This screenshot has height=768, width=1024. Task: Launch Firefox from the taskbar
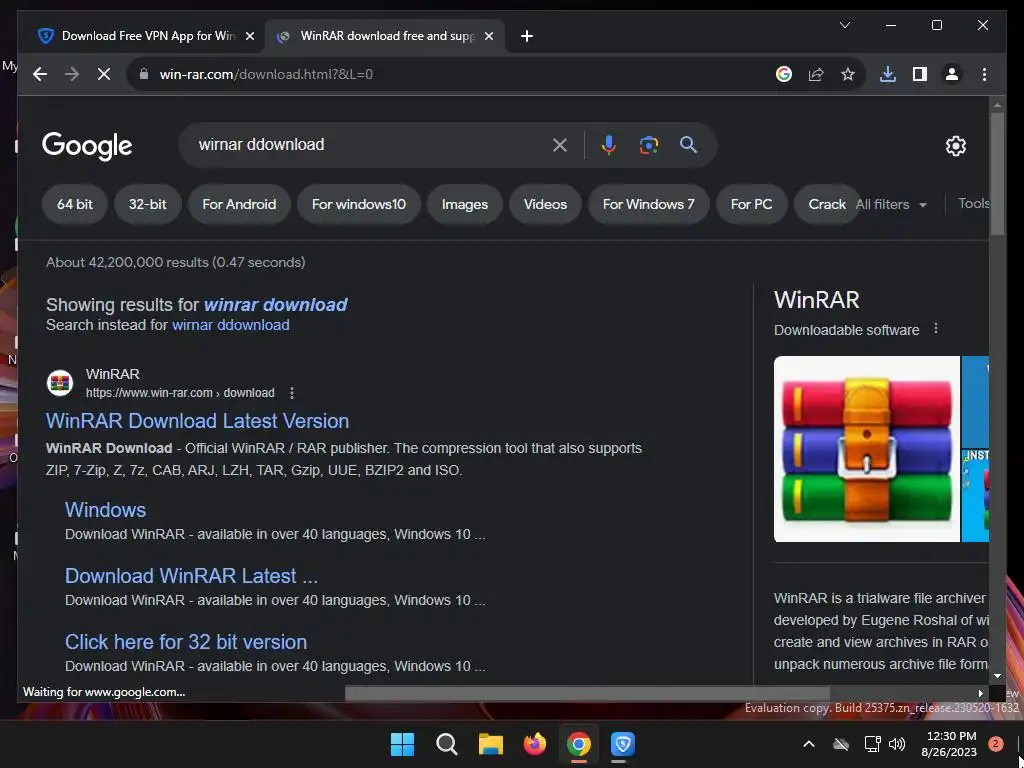coord(535,744)
